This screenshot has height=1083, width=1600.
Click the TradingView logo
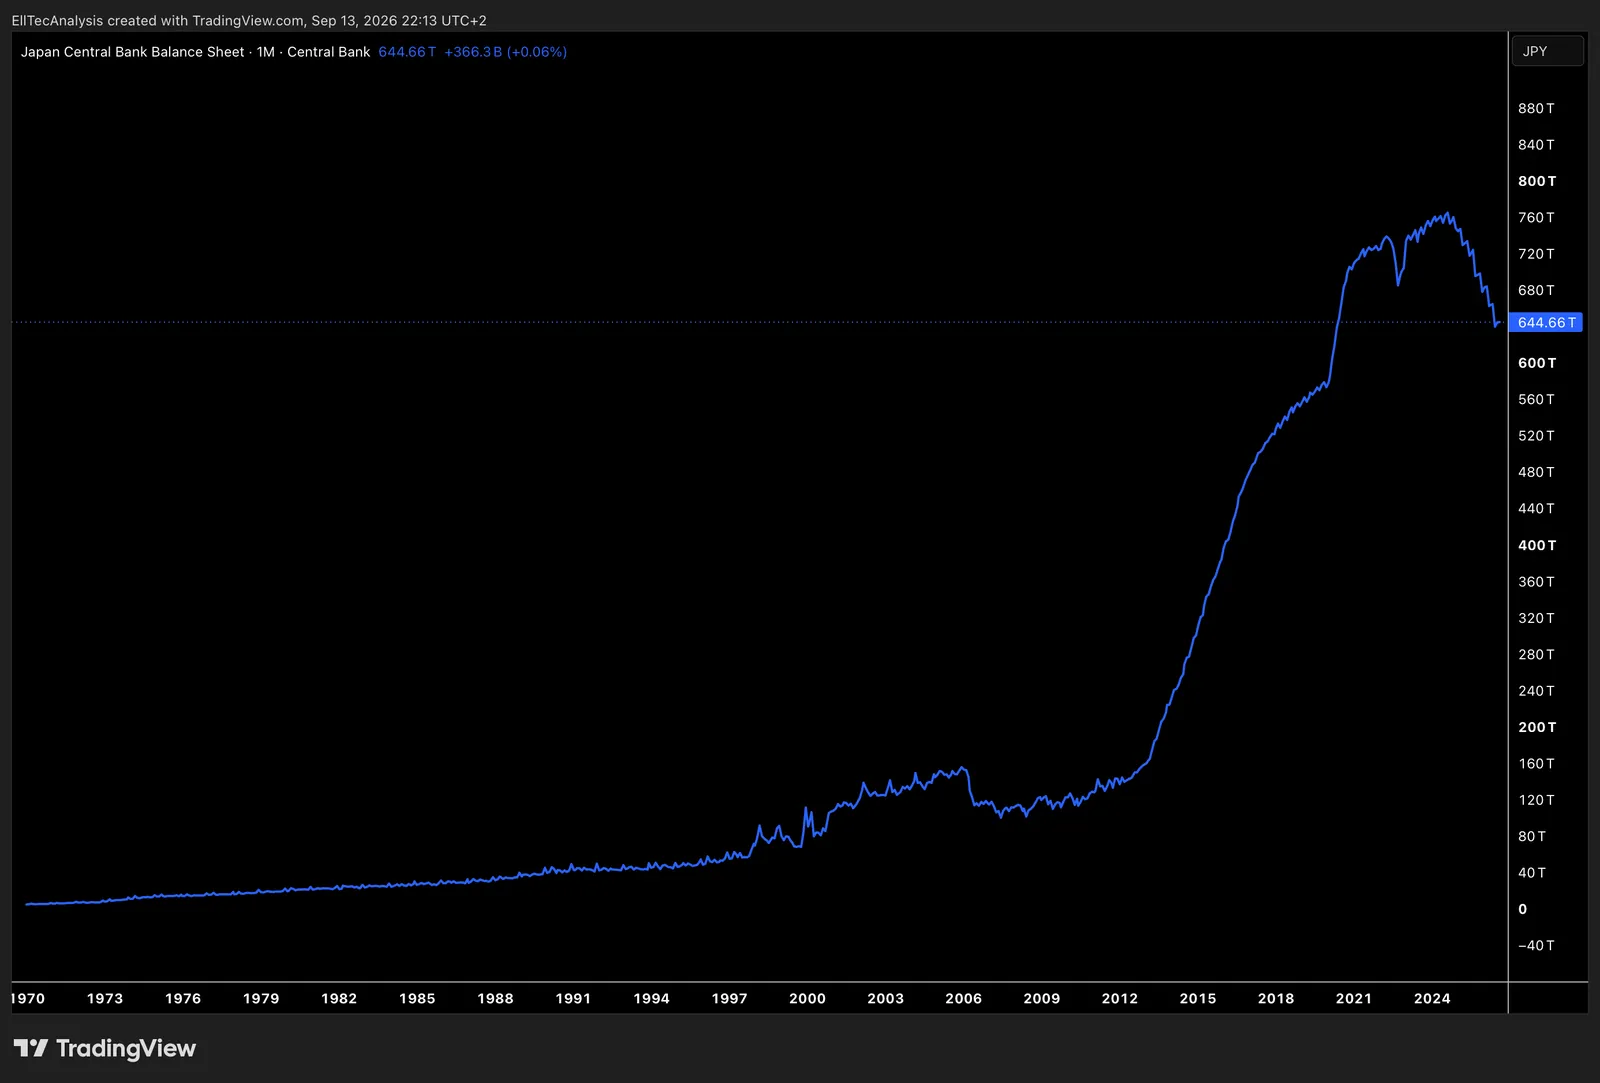click(105, 1048)
